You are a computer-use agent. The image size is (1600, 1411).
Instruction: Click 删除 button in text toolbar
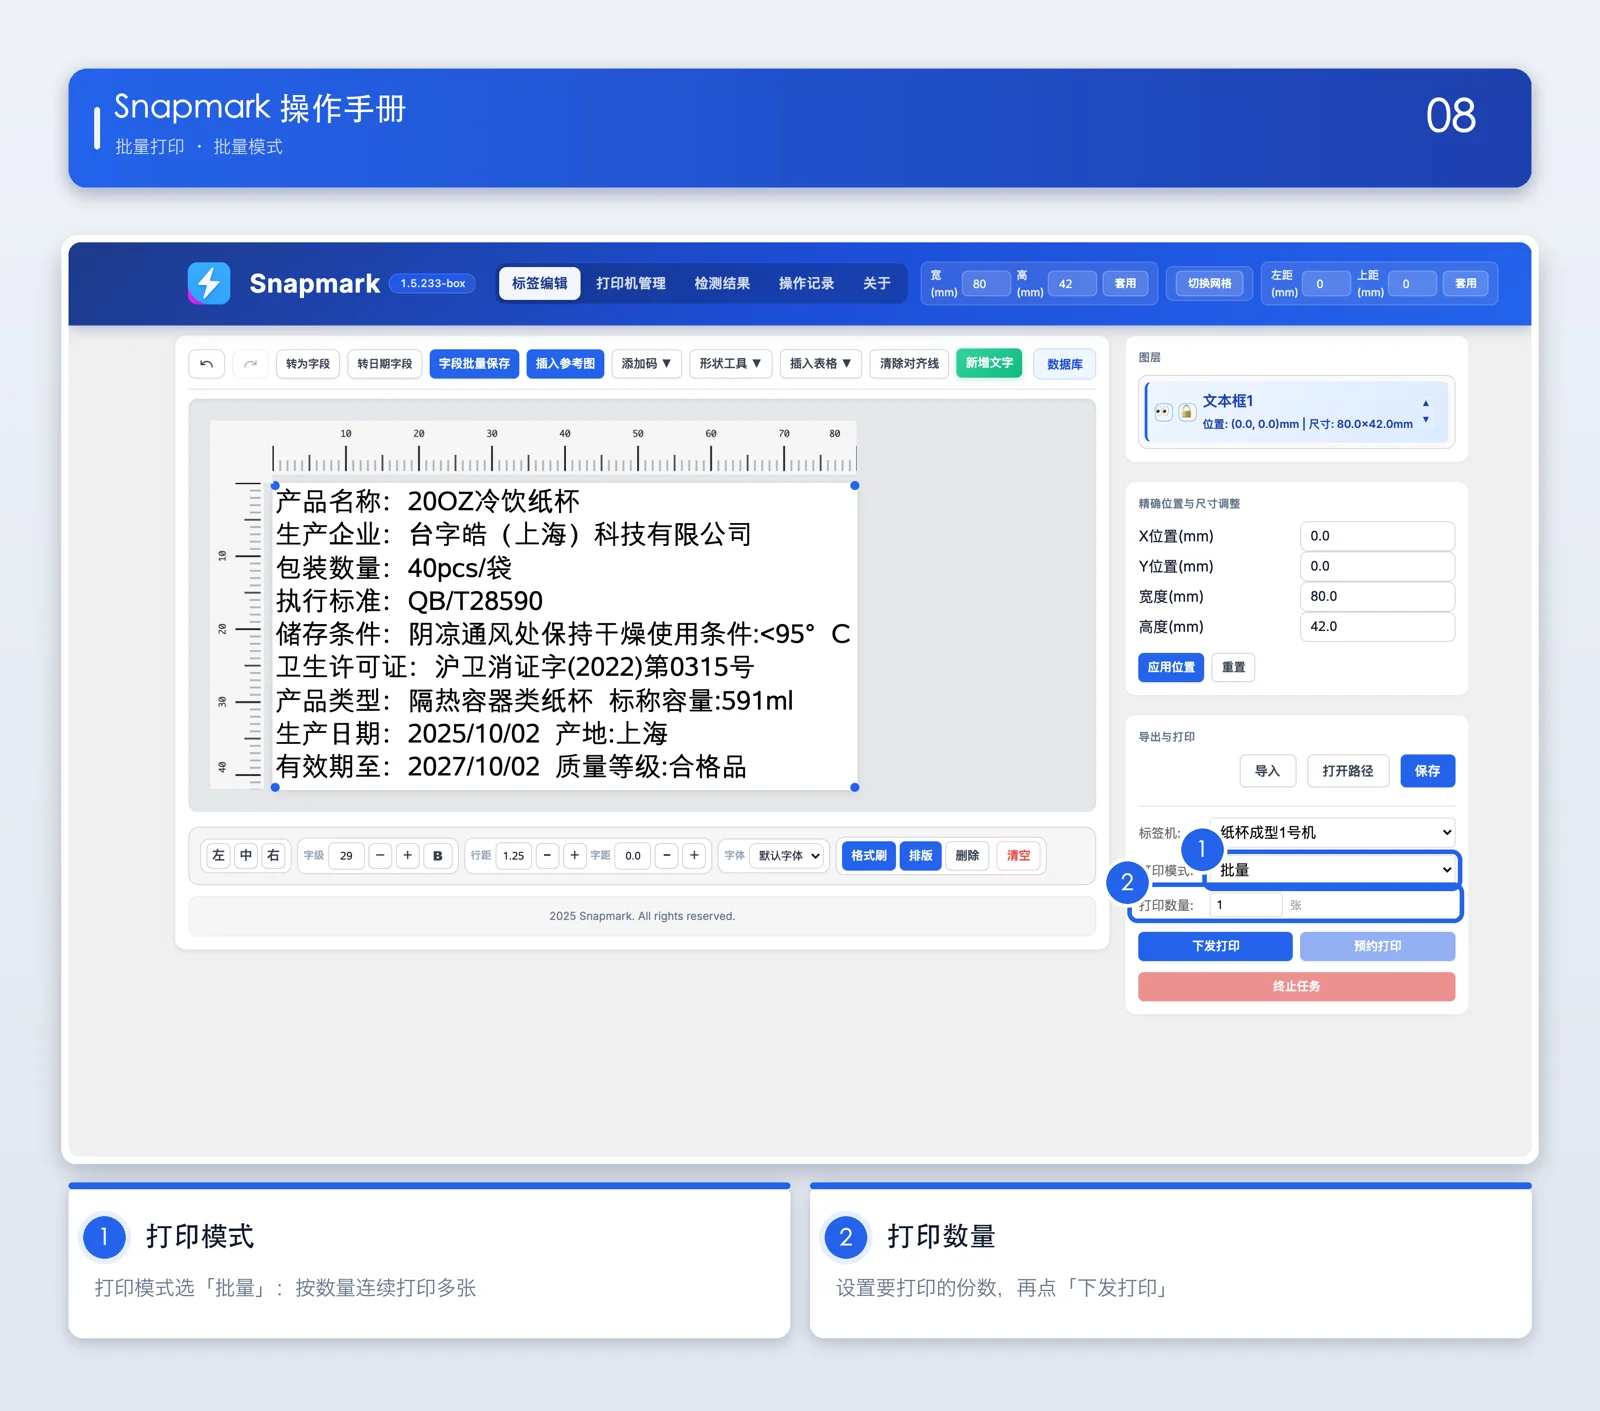point(967,856)
